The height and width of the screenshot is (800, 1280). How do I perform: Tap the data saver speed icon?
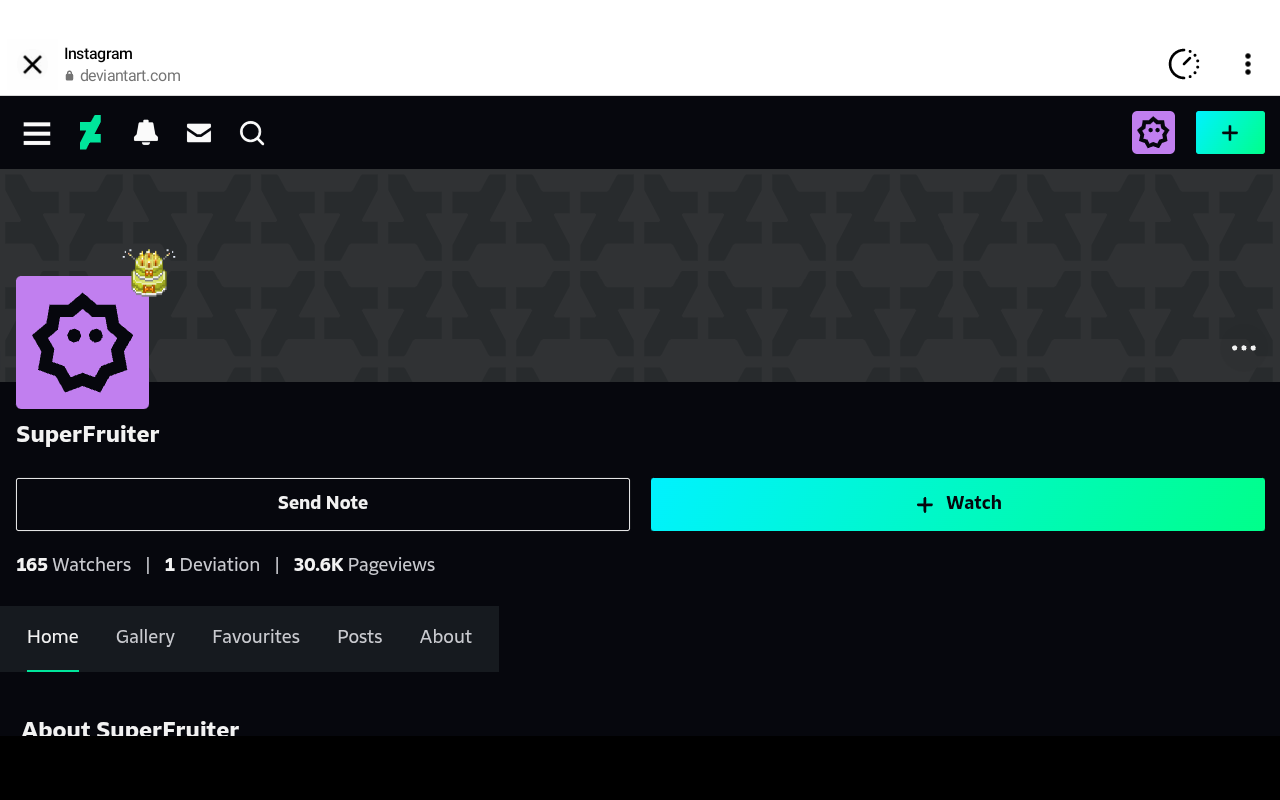pos(1184,64)
